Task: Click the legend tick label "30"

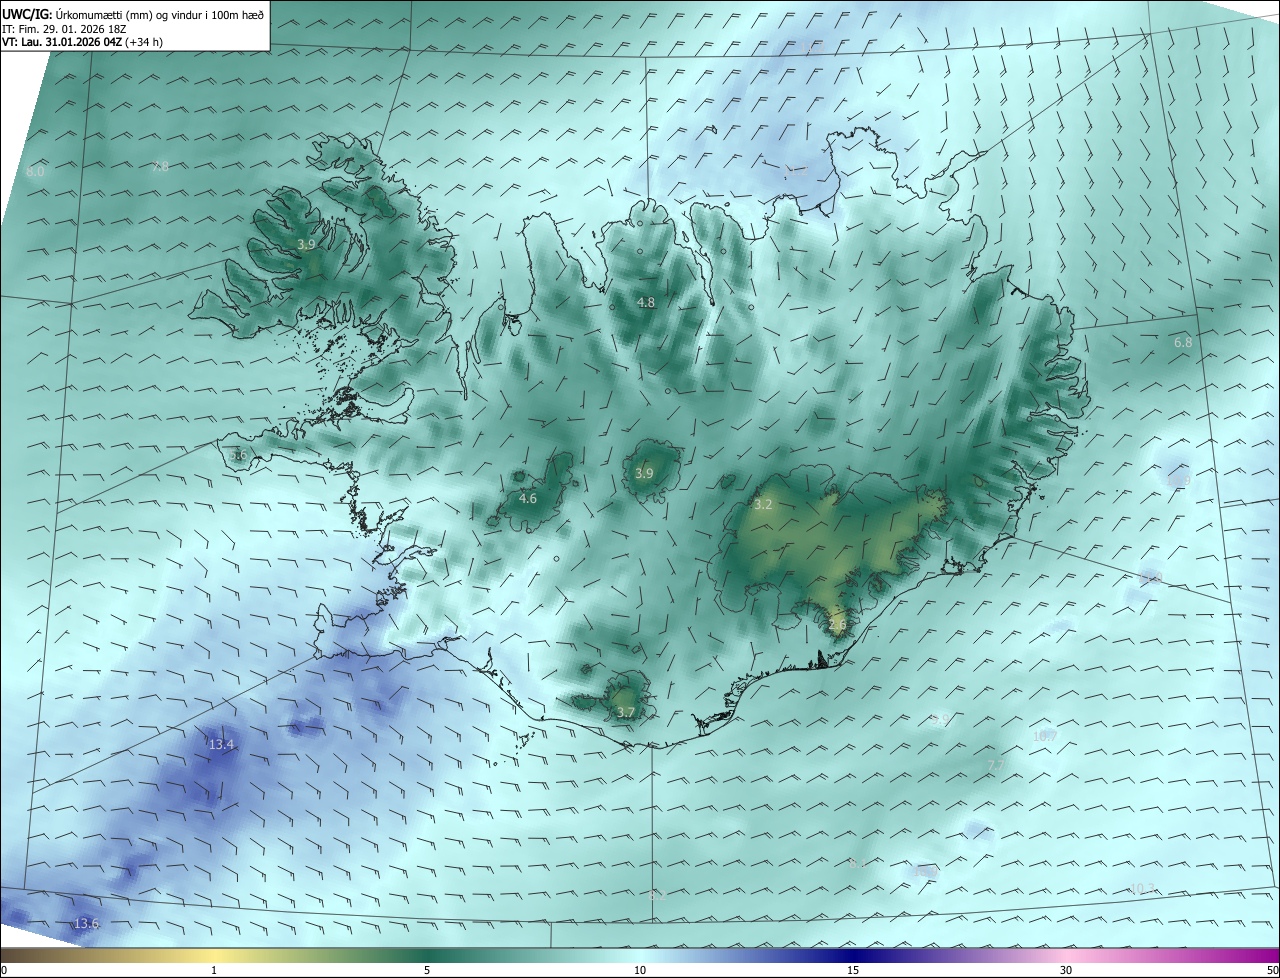Action: pyautogui.click(x=1066, y=971)
